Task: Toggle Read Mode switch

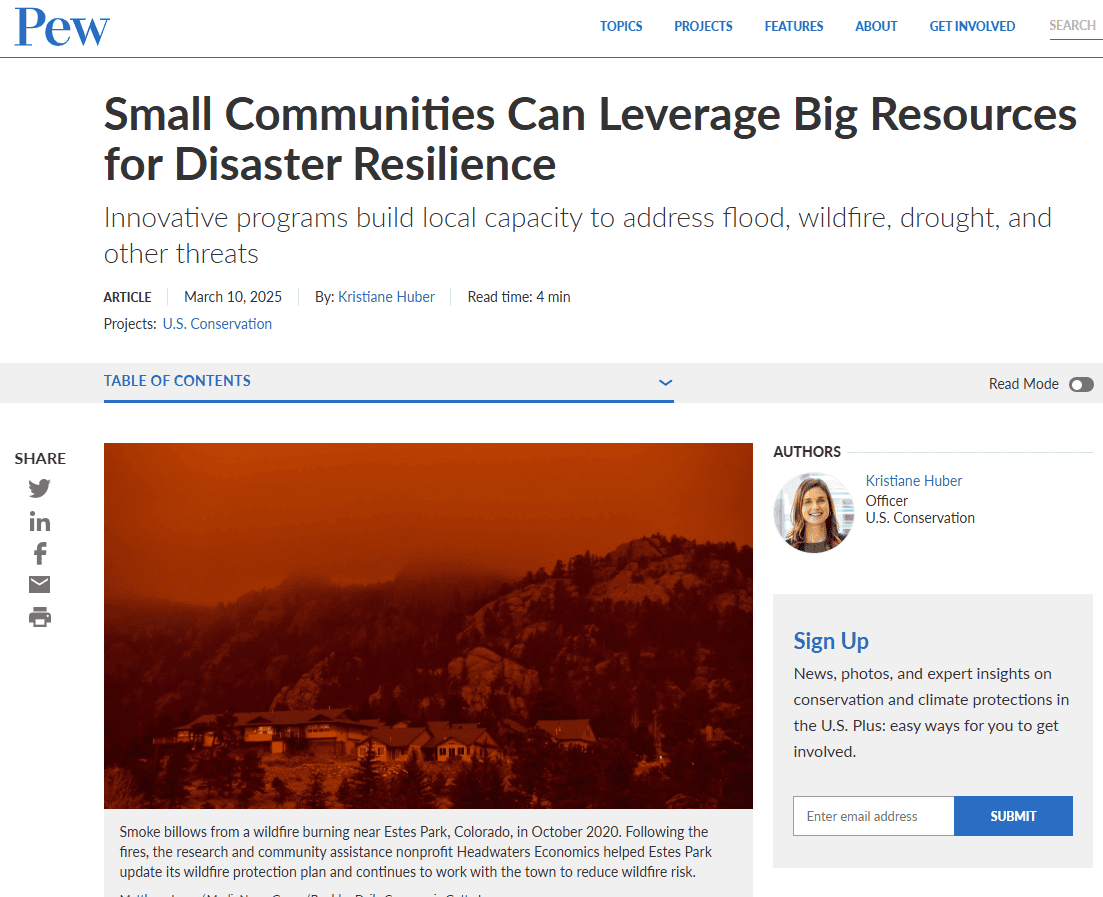Action: point(1081,384)
